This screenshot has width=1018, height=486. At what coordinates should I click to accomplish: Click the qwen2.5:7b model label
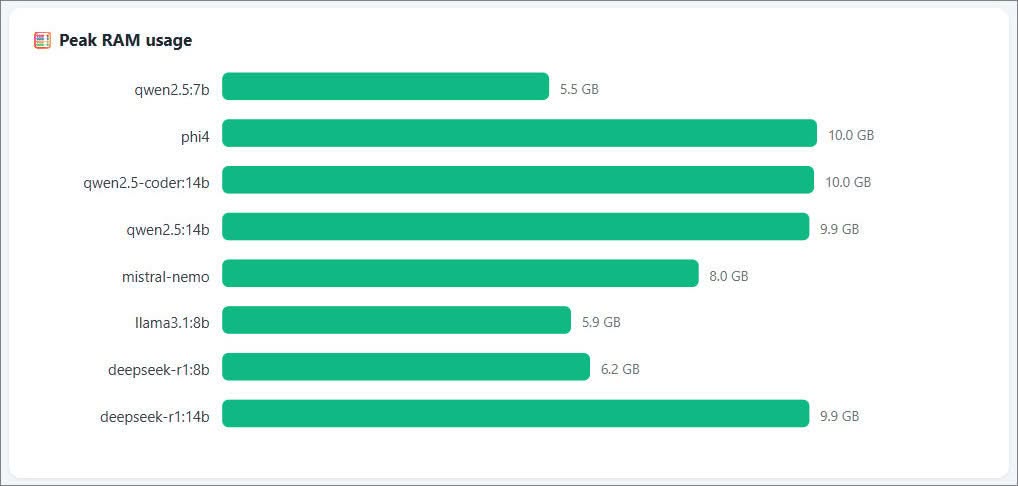pos(172,90)
